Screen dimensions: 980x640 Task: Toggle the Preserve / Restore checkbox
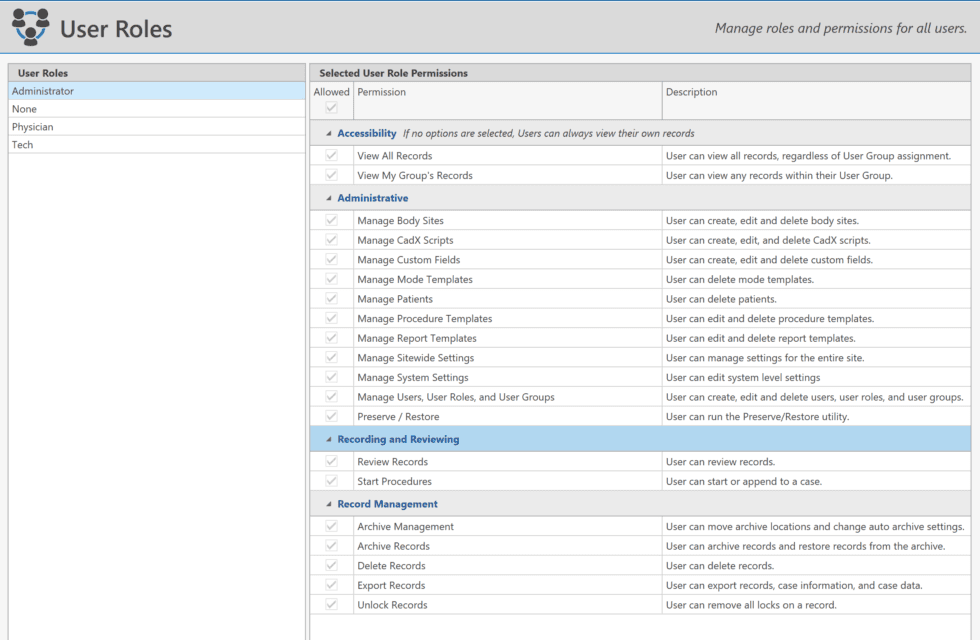(x=331, y=417)
